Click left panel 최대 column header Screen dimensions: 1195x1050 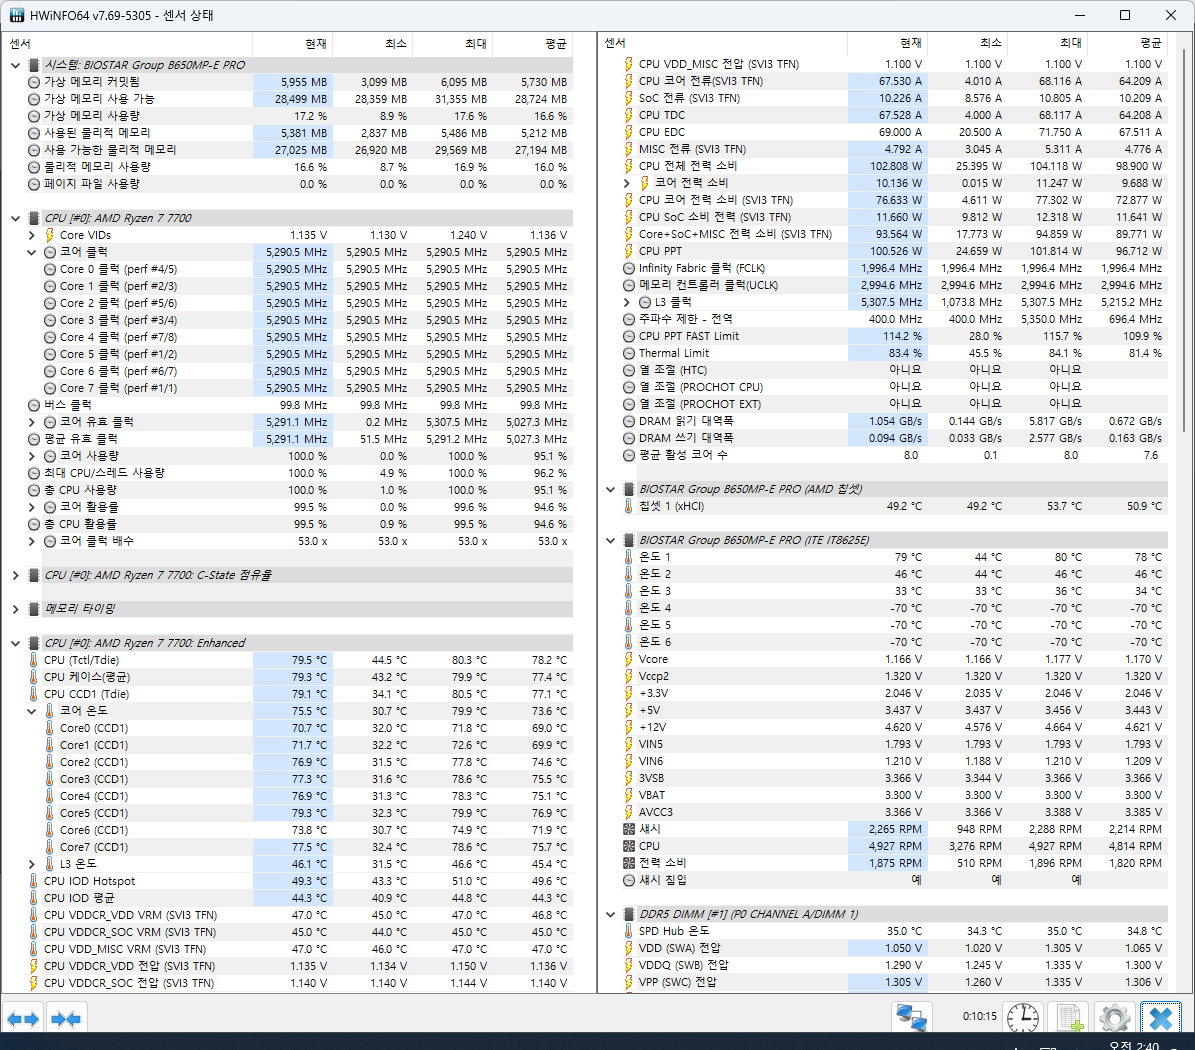[x=453, y=44]
